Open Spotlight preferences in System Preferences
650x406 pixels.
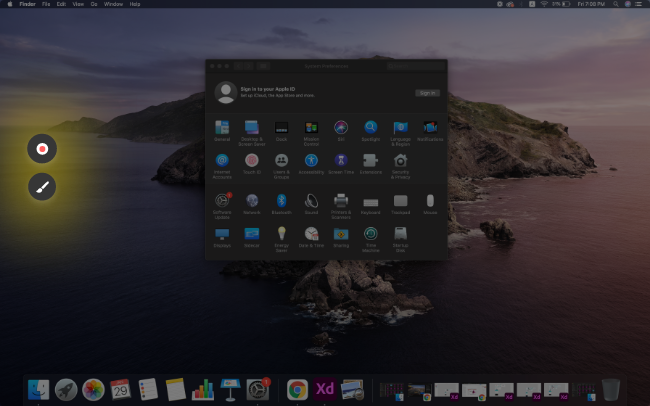coord(371,131)
